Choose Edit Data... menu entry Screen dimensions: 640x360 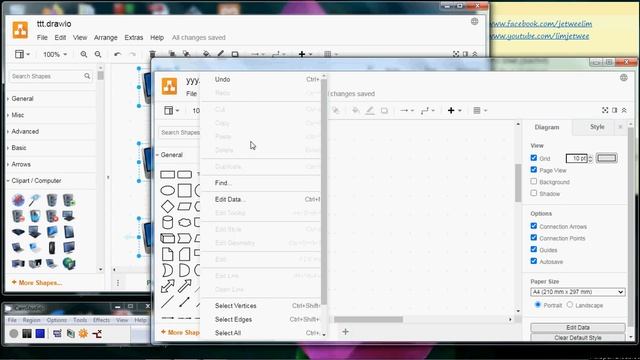coord(261,199)
